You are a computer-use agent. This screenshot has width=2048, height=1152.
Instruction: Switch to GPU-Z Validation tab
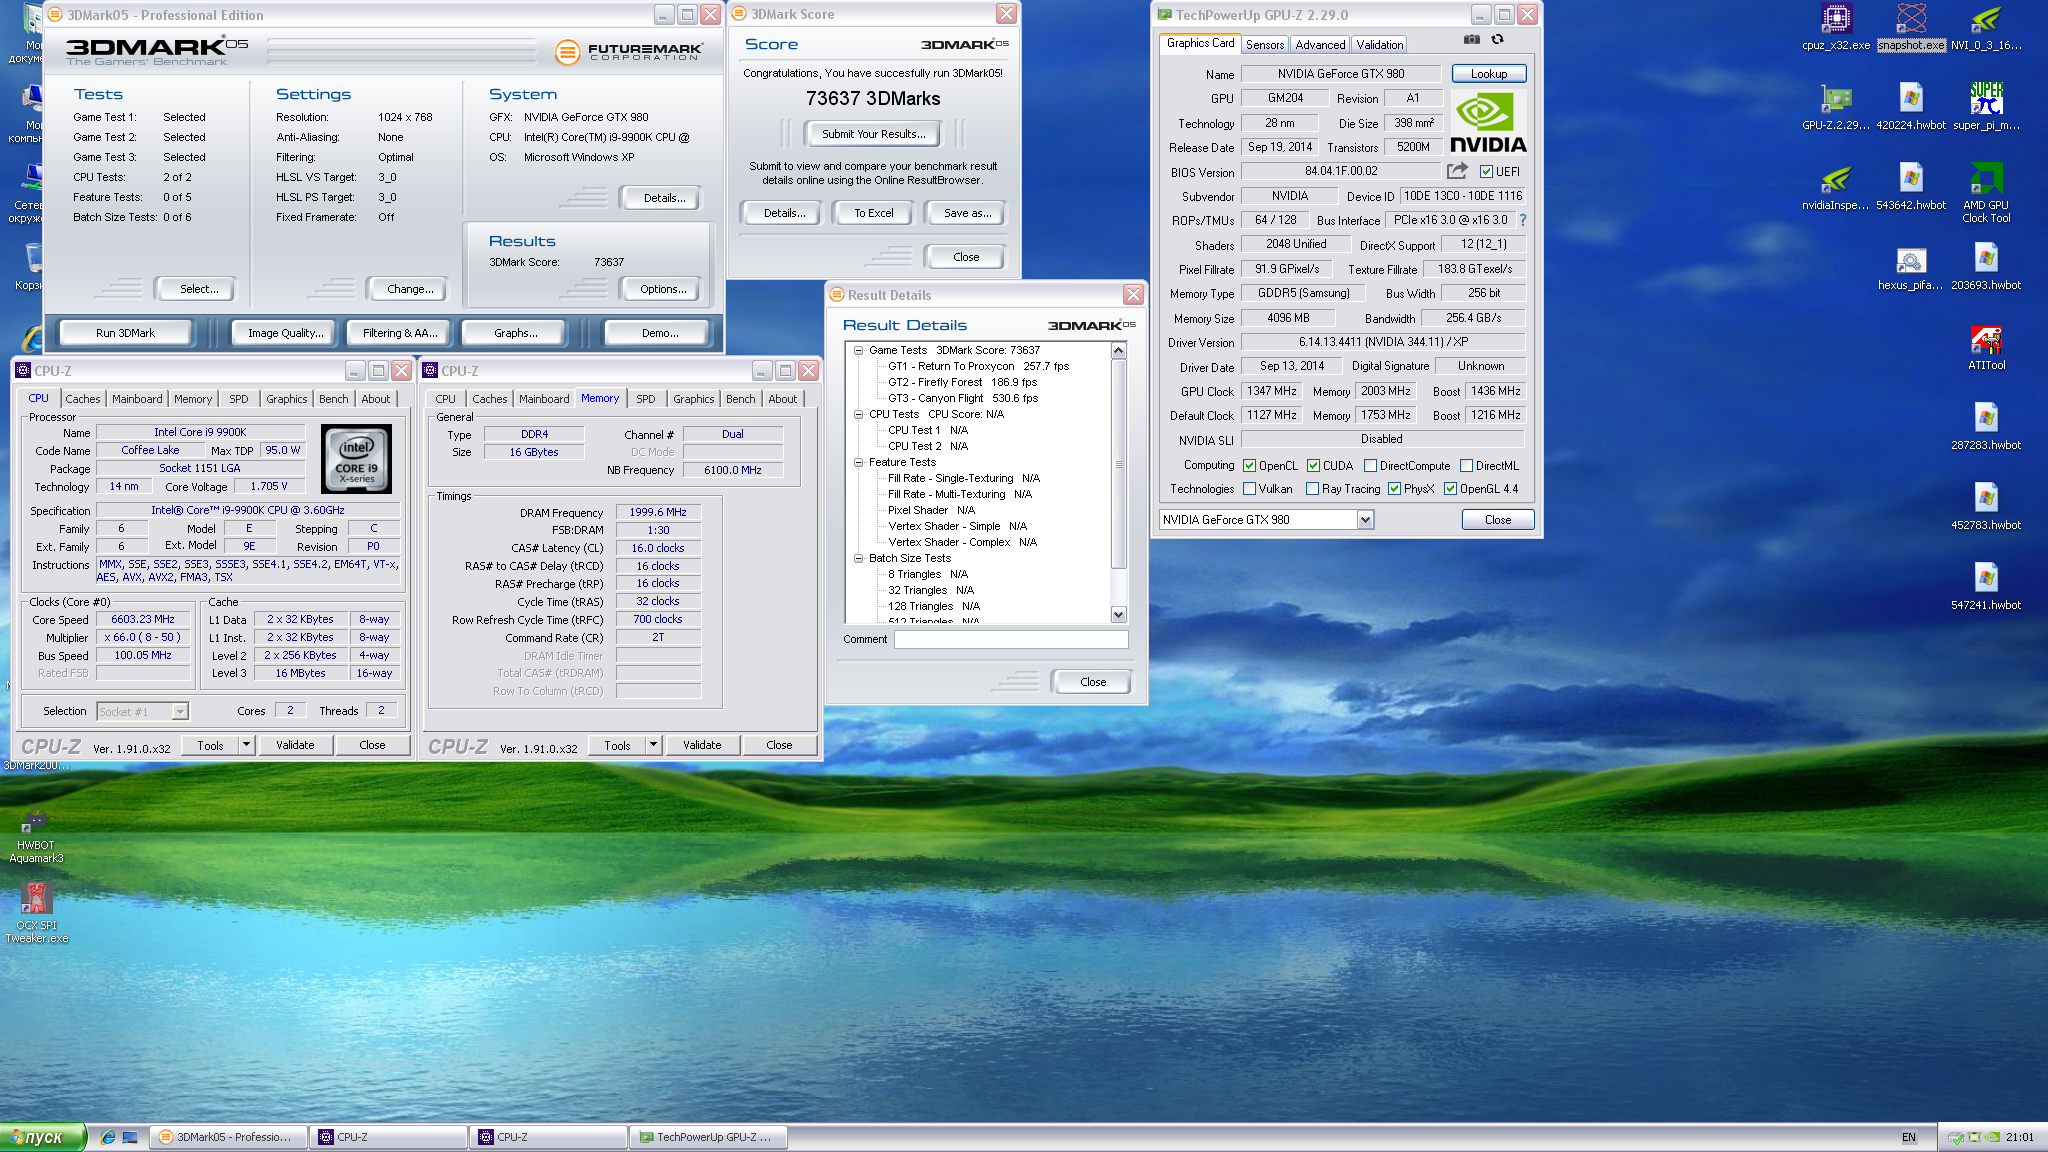(1380, 45)
